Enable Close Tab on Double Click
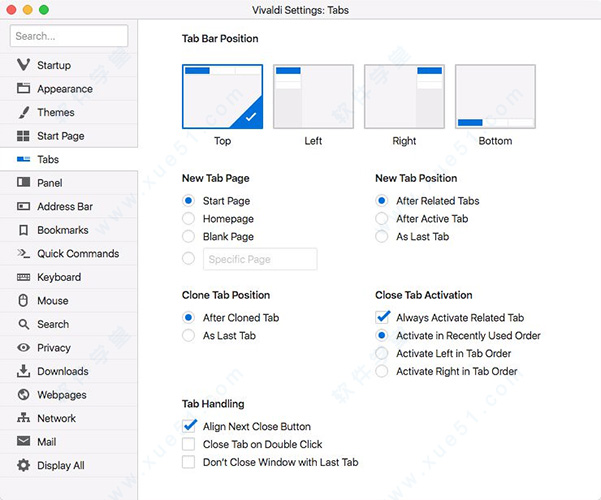 coord(188,444)
